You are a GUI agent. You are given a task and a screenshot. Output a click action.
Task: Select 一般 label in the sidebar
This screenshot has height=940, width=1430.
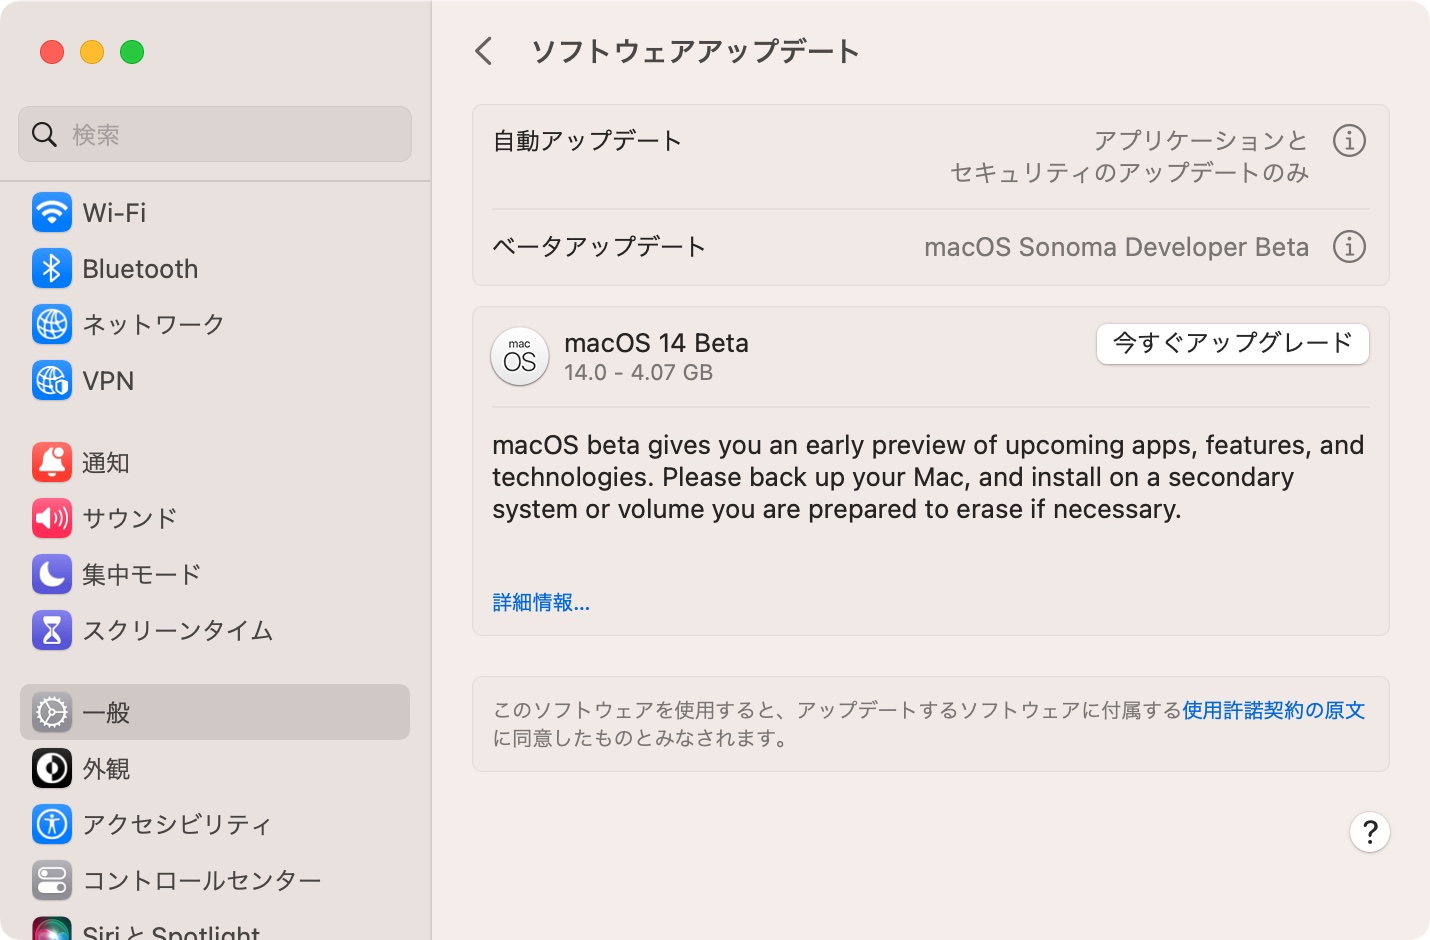coord(106,712)
